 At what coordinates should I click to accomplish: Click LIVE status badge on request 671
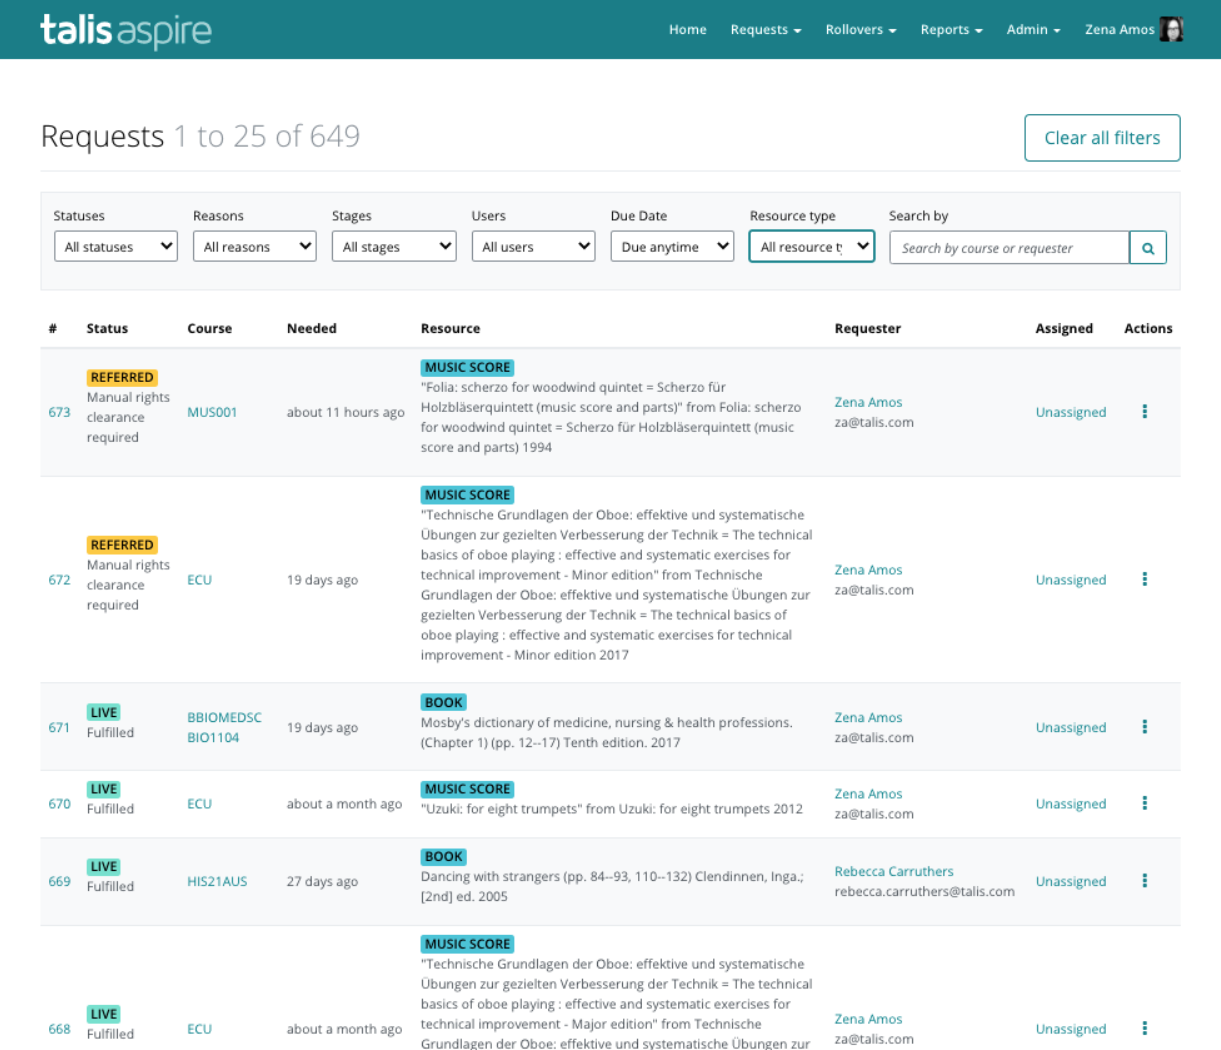[104, 712]
